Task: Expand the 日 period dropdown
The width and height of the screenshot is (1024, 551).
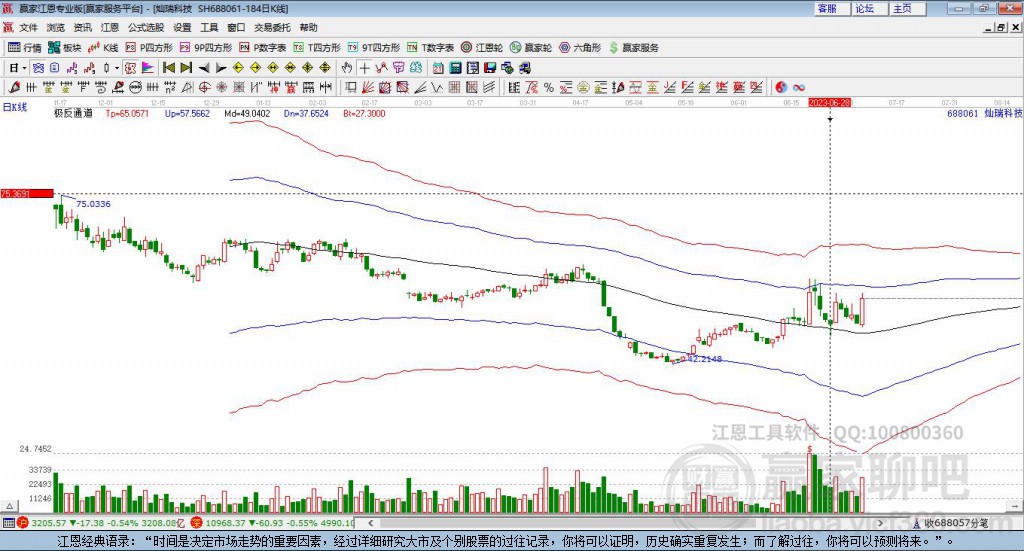Action: coord(24,68)
